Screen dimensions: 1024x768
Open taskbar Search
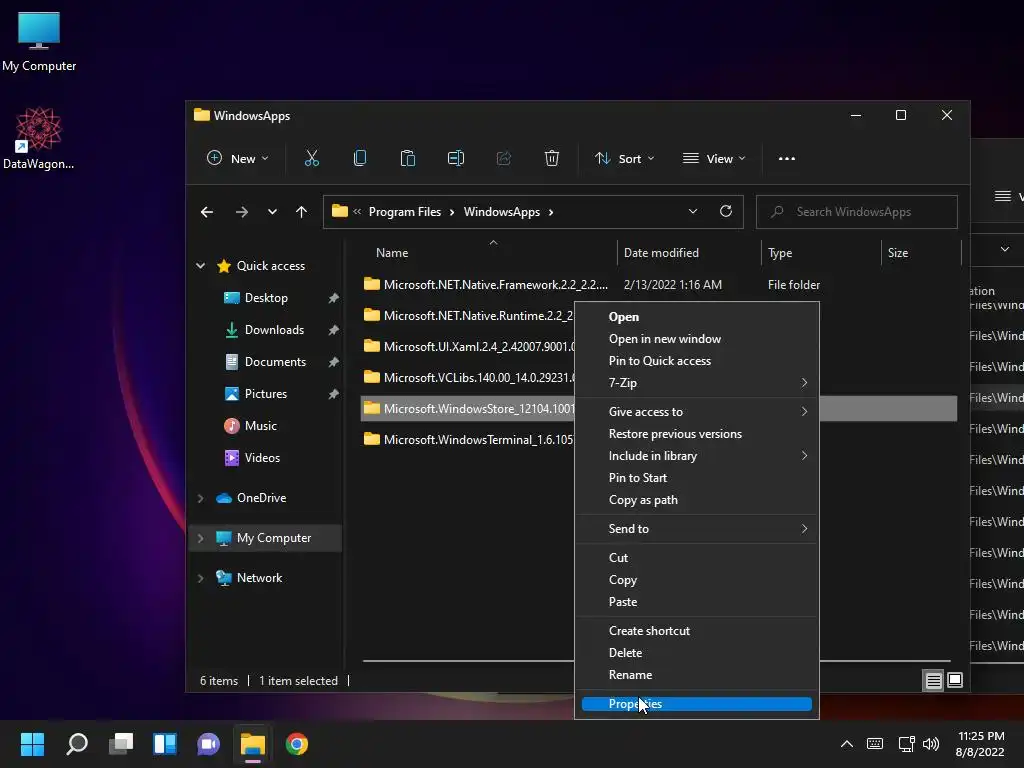point(77,744)
